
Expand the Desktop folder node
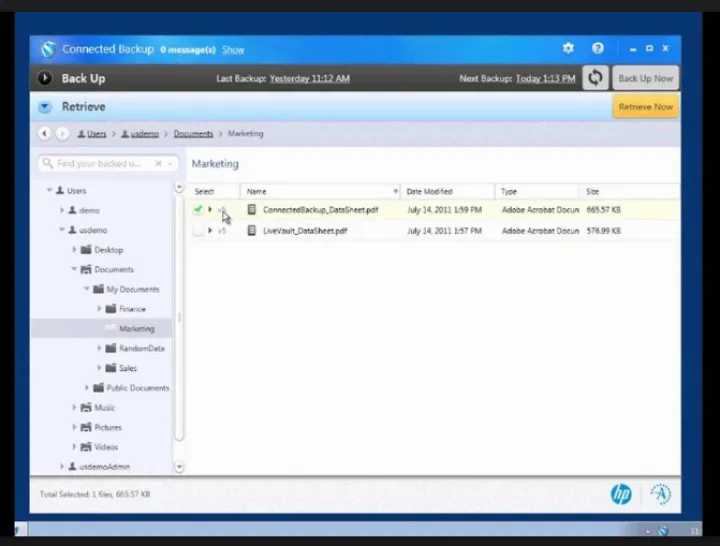(74, 249)
